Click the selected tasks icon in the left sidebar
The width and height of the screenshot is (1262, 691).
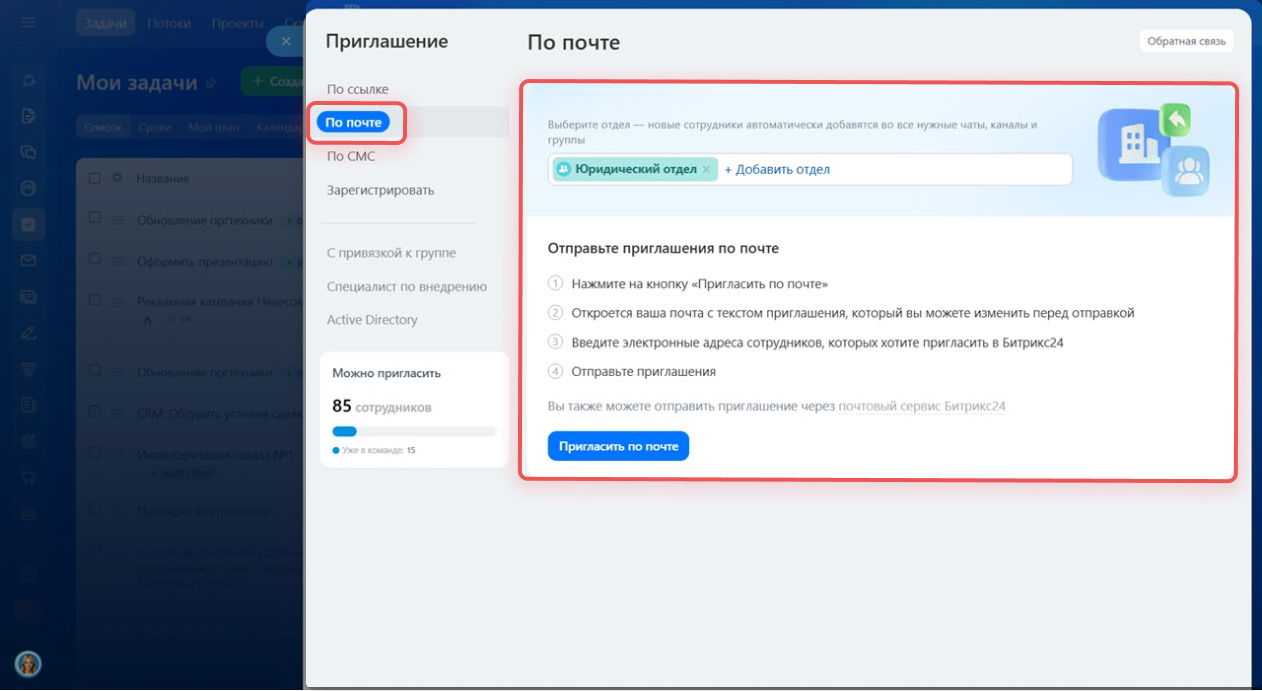[29, 225]
